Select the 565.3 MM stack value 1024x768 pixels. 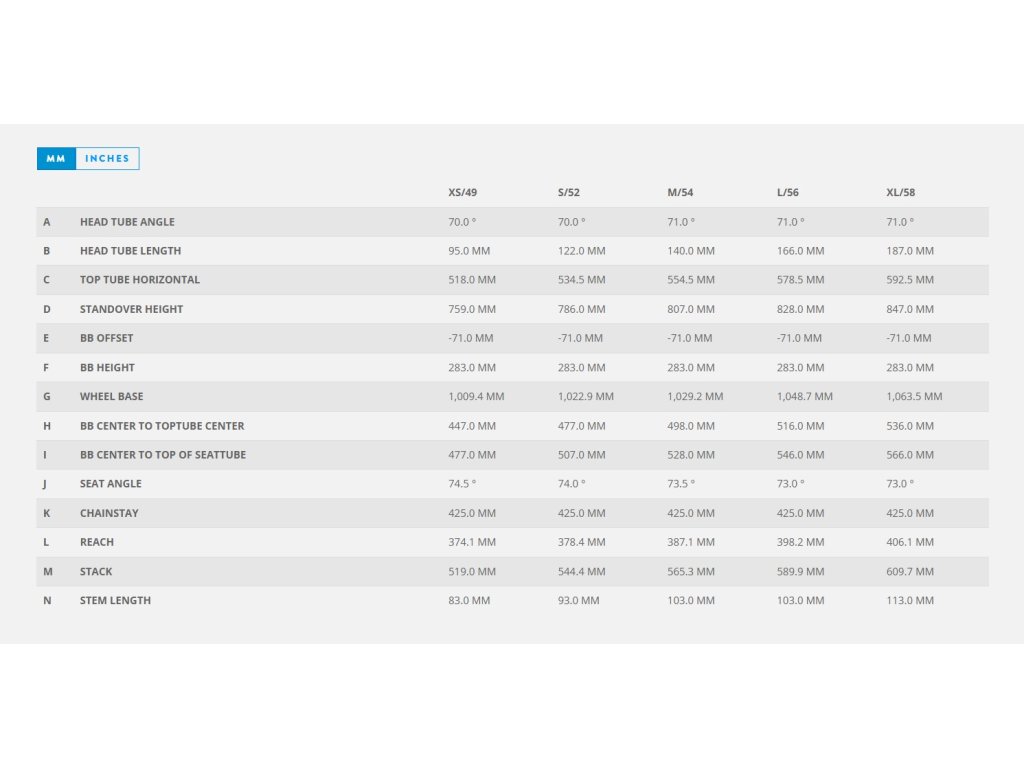click(691, 571)
